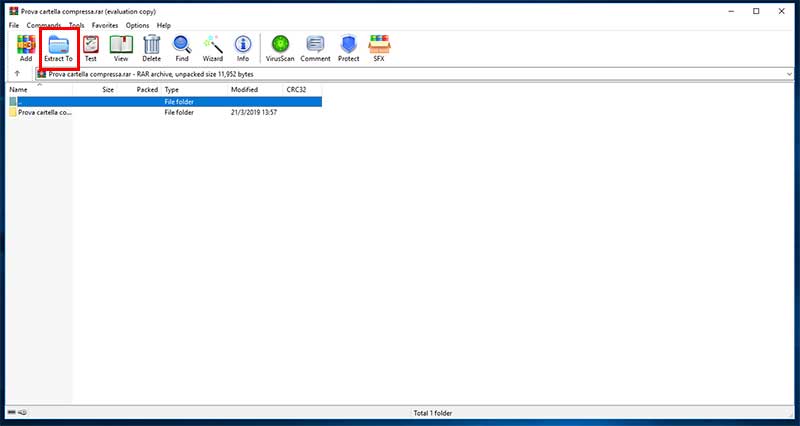Minimize the WinRAR window

(x=731, y=11)
